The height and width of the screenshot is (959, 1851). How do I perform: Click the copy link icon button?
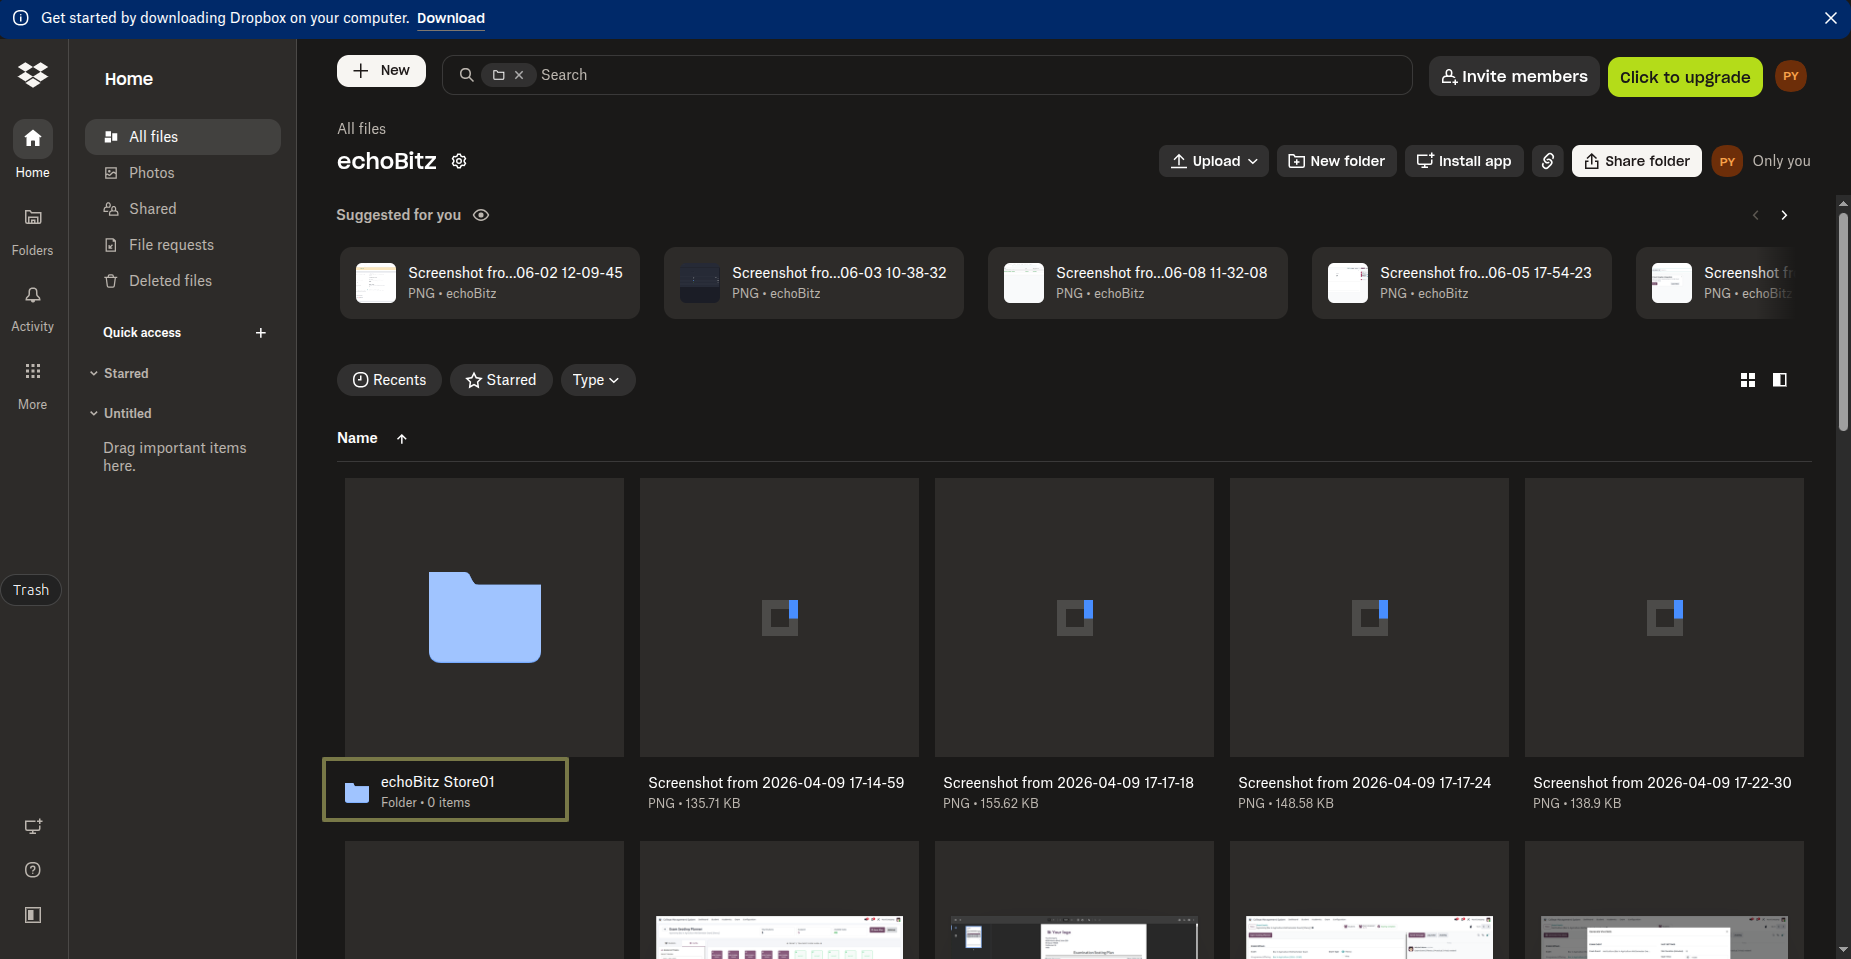(1547, 161)
